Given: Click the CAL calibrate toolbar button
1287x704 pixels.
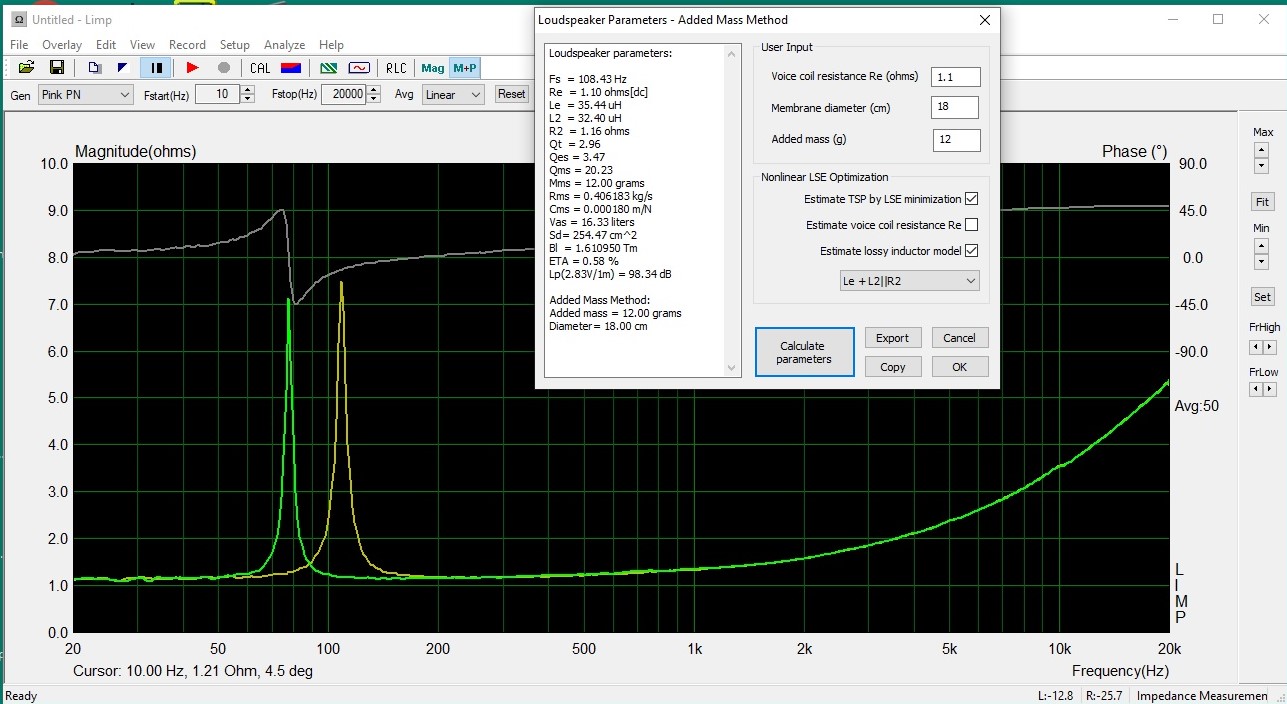Looking at the screenshot, I should coord(260,68).
